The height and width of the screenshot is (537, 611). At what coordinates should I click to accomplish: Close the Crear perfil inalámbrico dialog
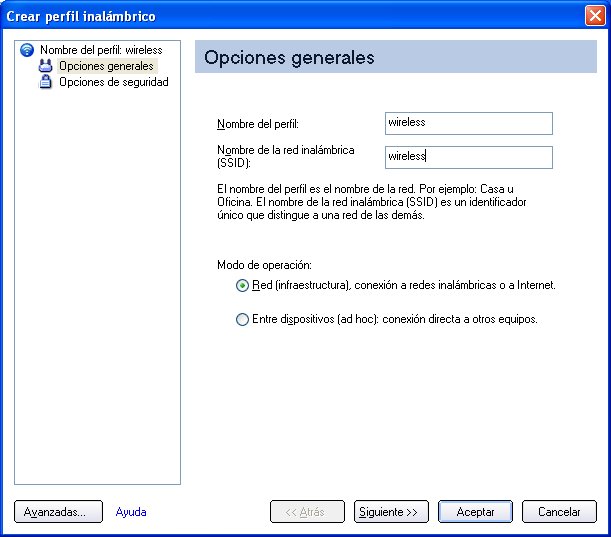595,16
